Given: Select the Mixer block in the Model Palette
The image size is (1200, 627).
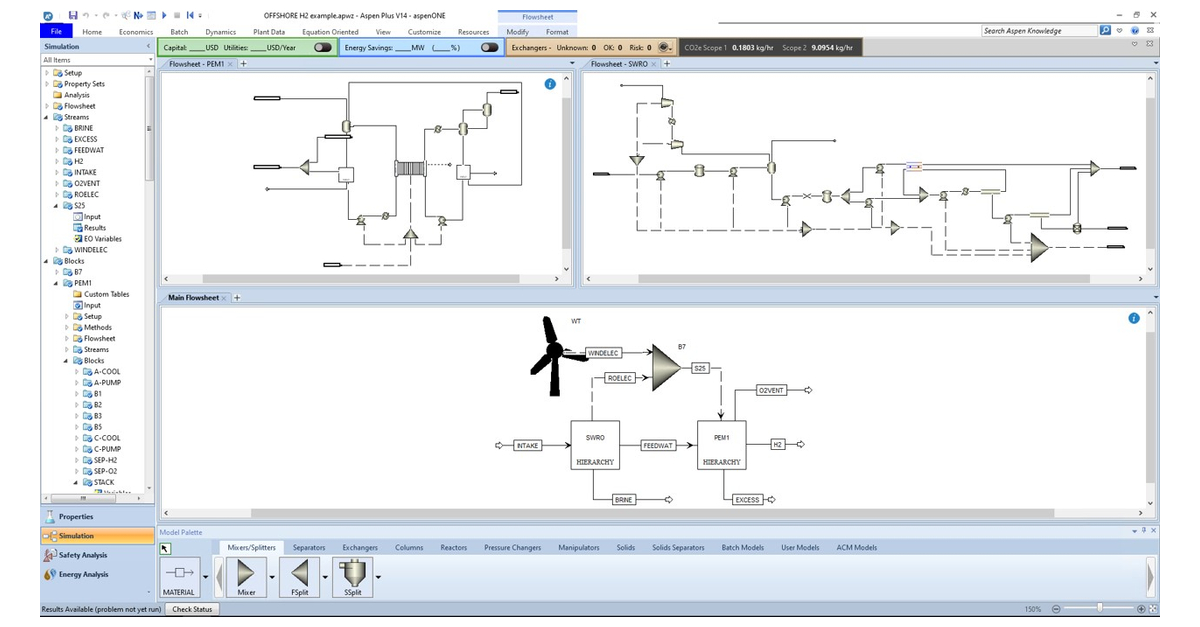Looking at the screenshot, I should pos(246,572).
